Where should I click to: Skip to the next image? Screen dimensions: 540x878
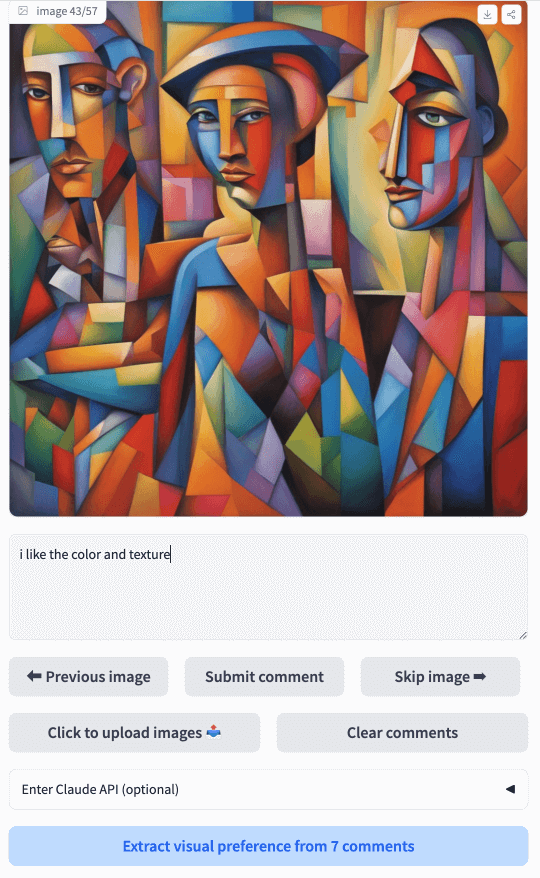(x=440, y=676)
